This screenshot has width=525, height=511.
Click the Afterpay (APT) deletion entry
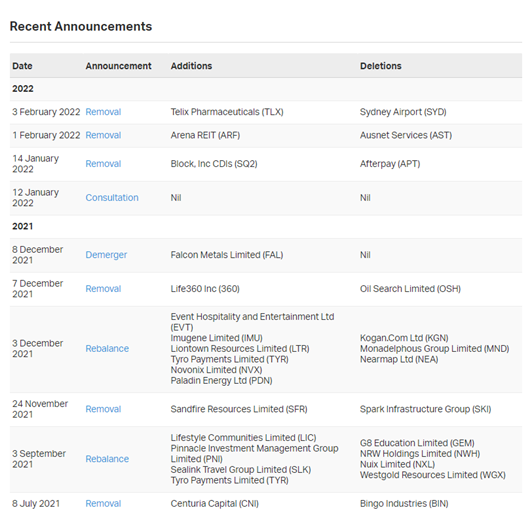pyautogui.click(x=390, y=164)
